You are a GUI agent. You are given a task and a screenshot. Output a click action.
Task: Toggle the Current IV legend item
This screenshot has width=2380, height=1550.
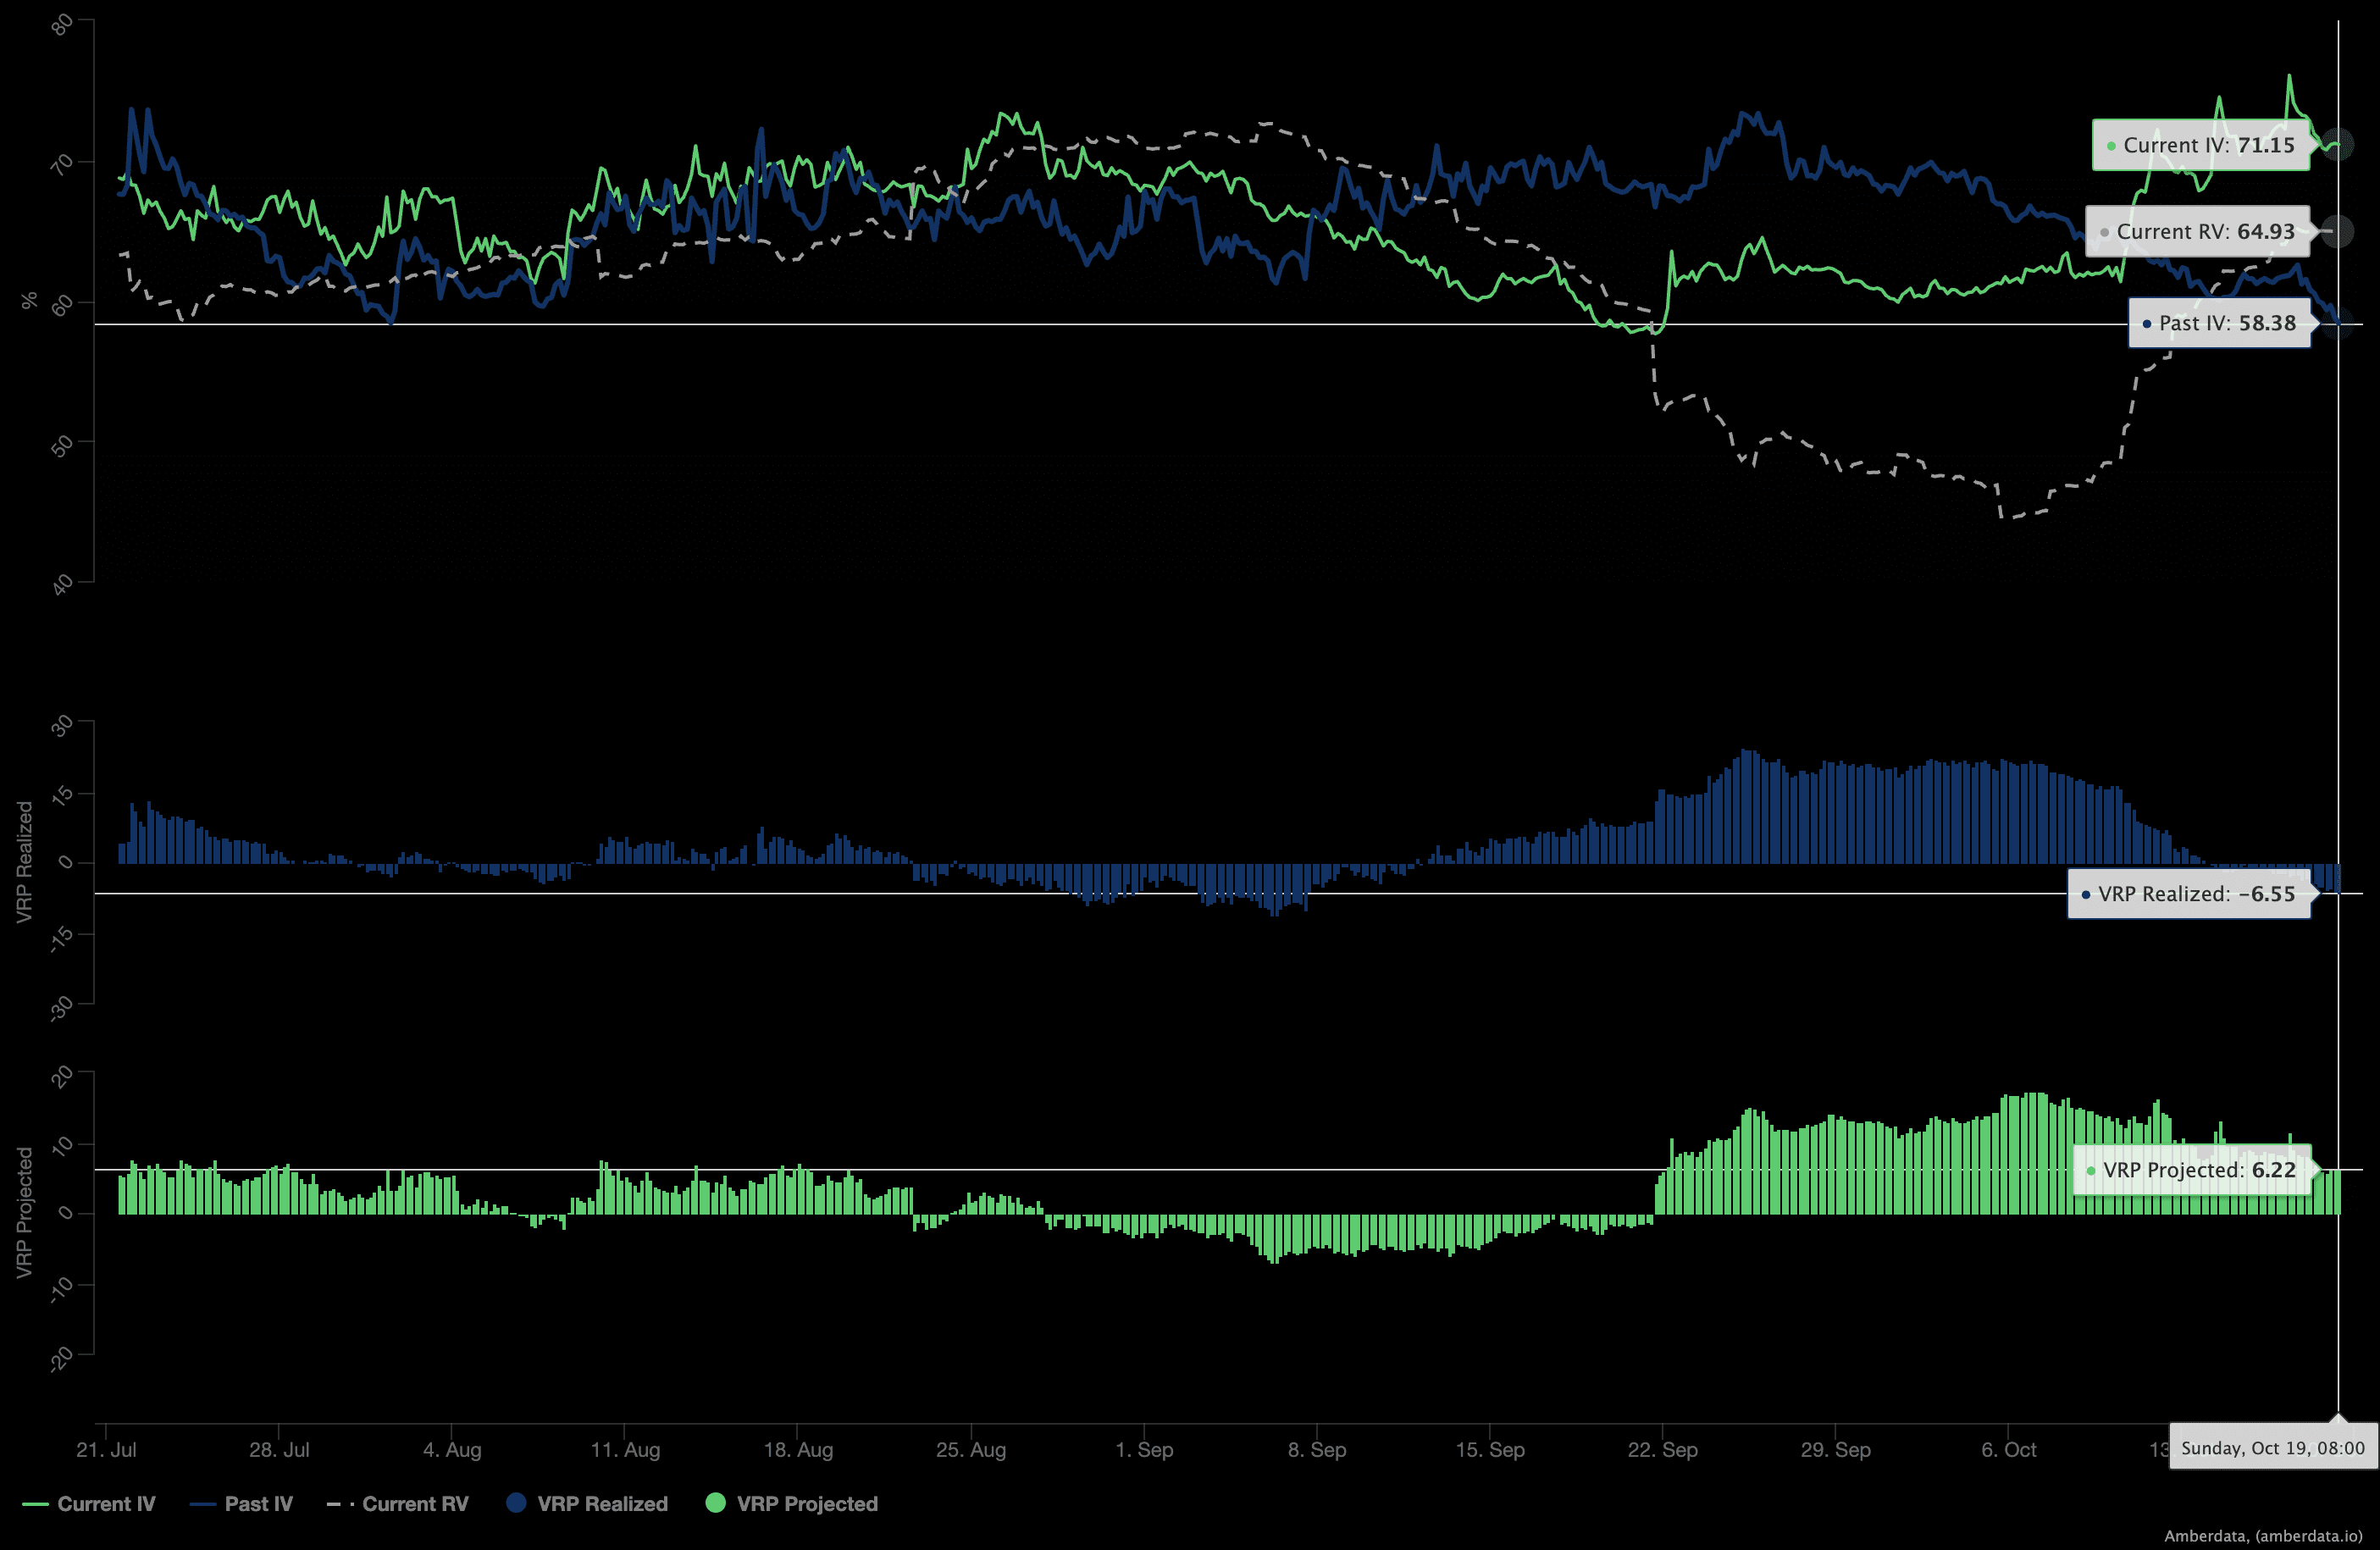(x=106, y=1504)
